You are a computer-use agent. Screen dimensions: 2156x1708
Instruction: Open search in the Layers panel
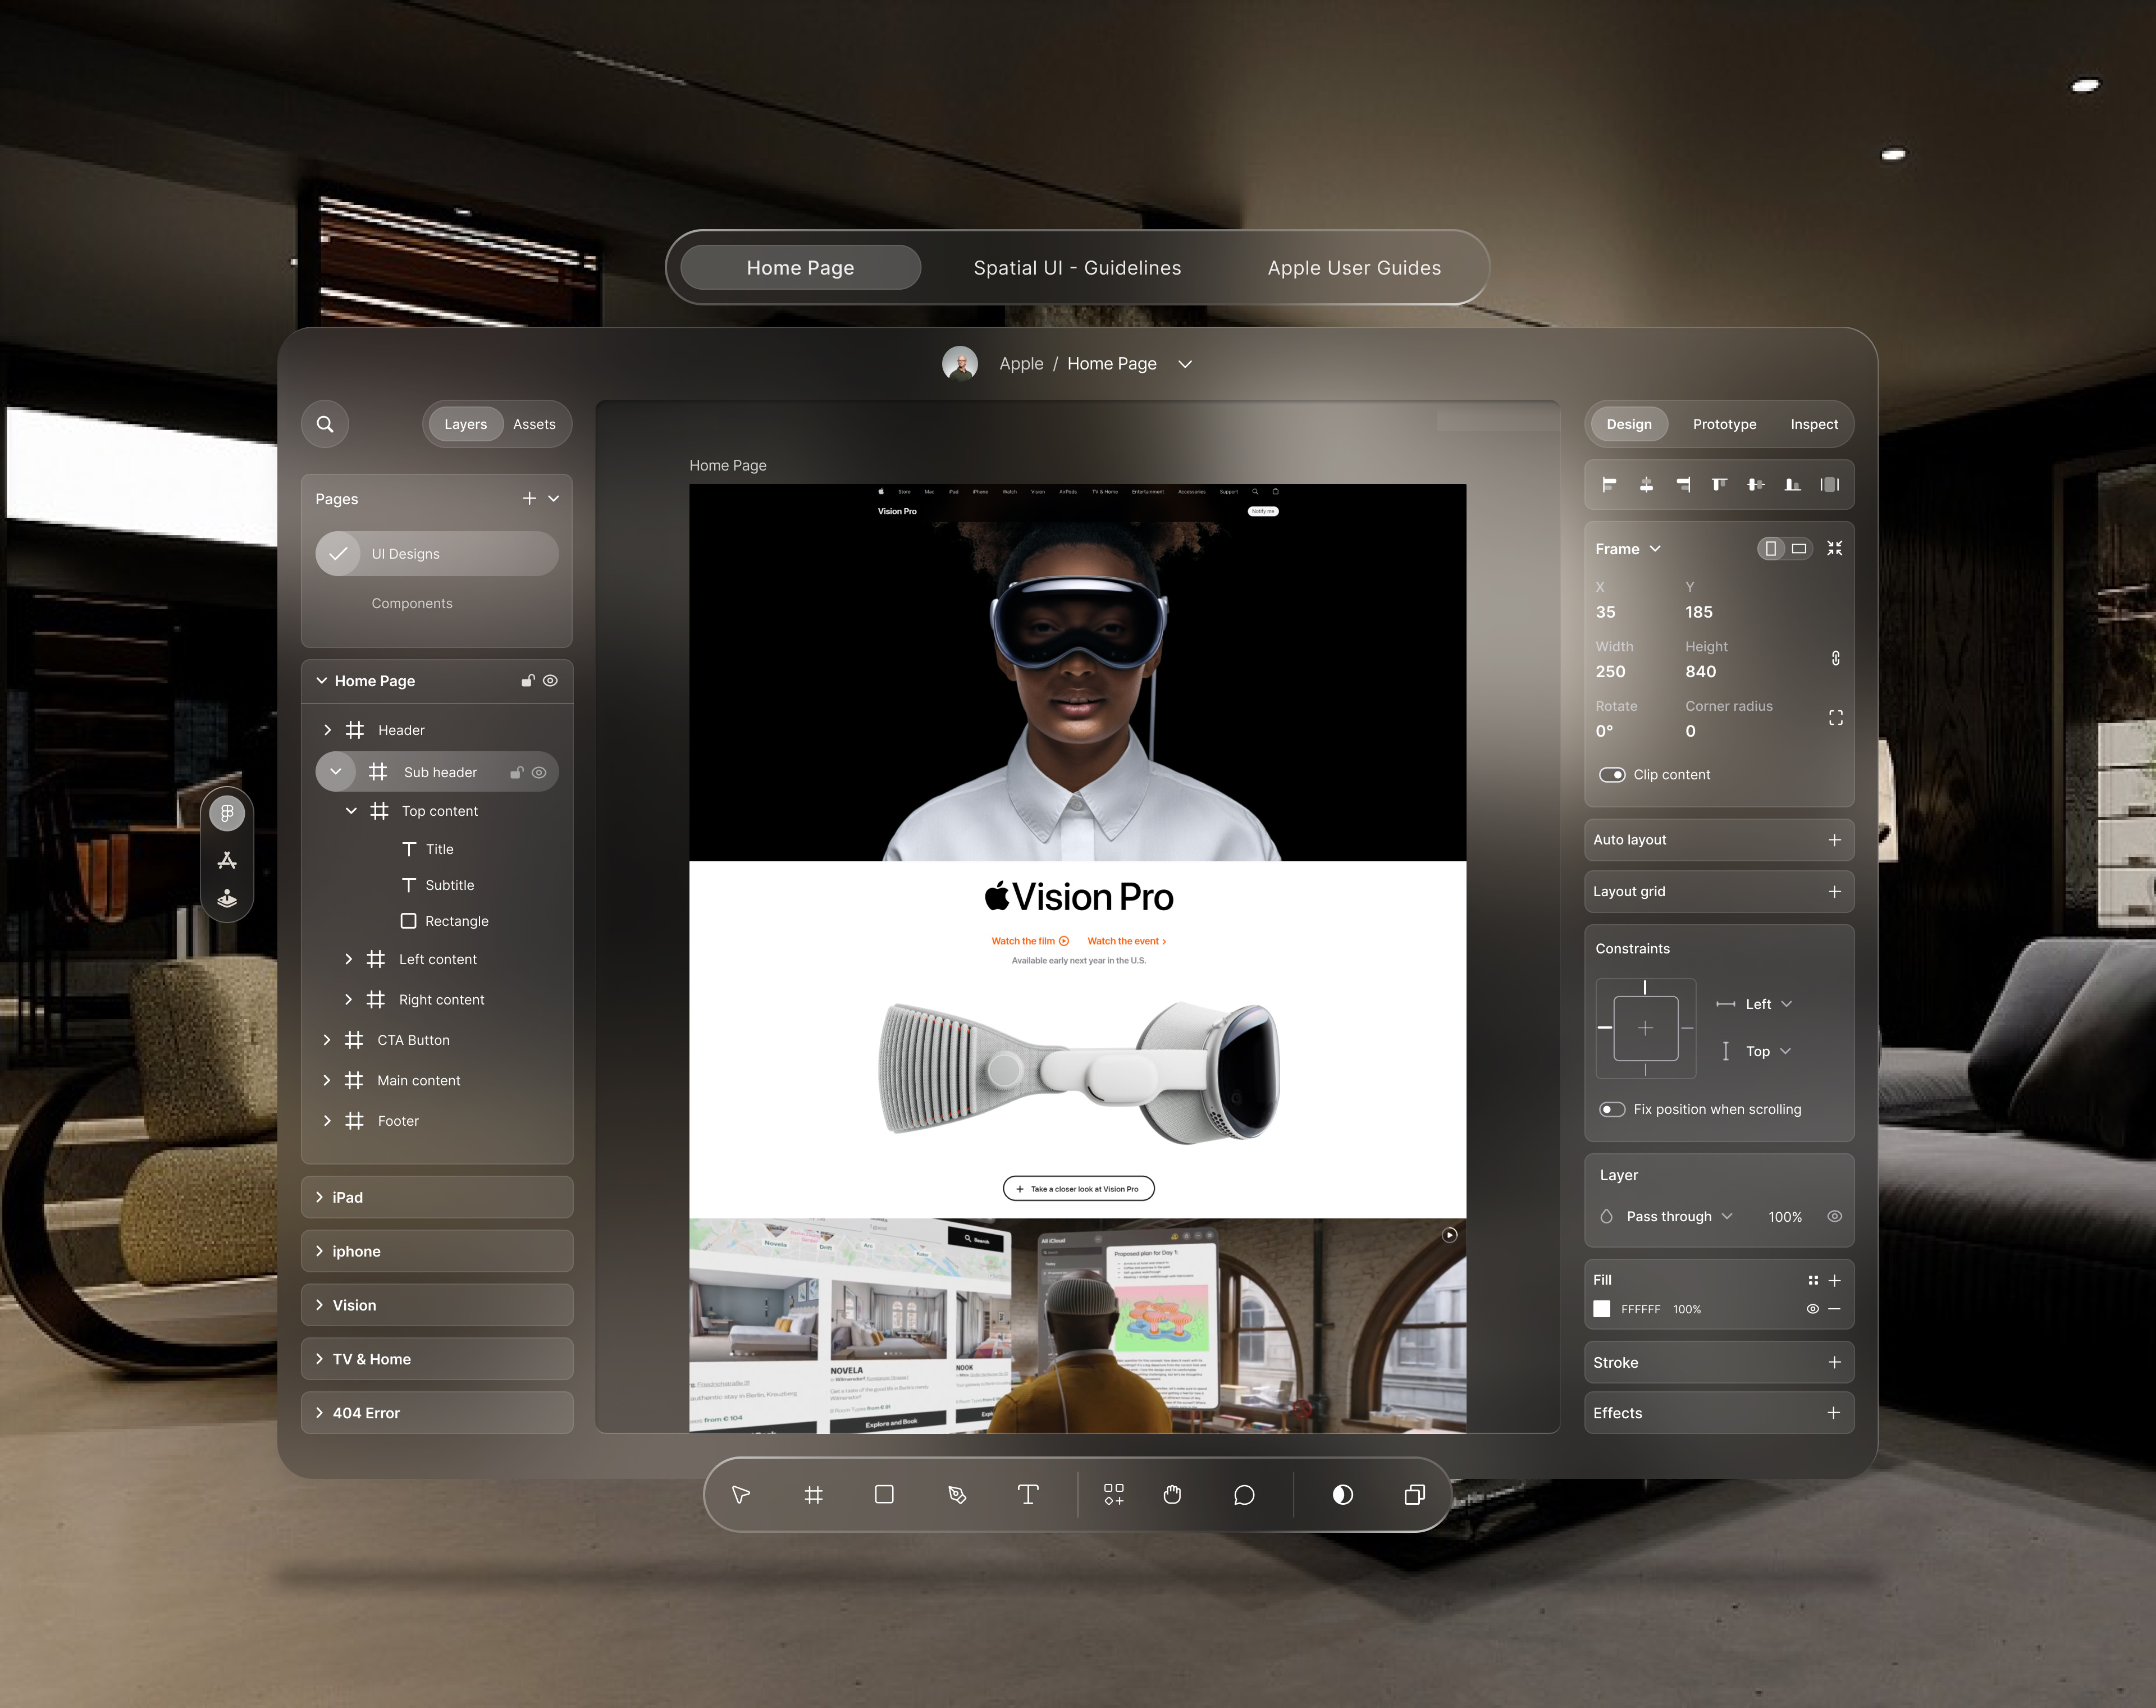click(x=324, y=423)
